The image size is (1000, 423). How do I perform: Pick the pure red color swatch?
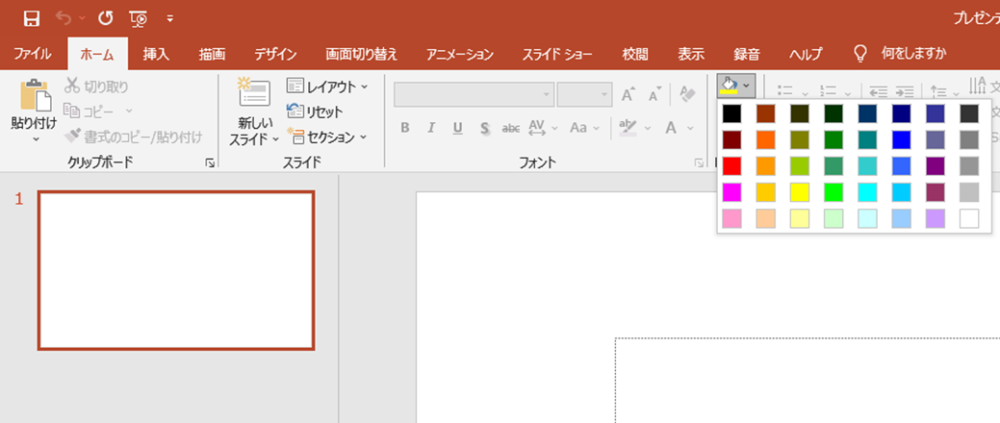pyautogui.click(x=732, y=166)
